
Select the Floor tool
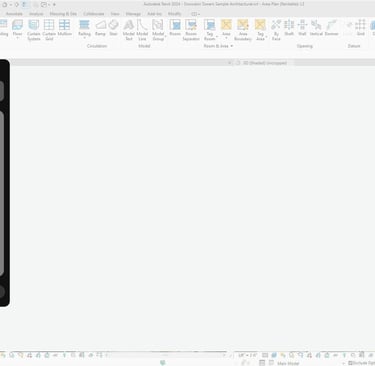(x=17, y=29)
